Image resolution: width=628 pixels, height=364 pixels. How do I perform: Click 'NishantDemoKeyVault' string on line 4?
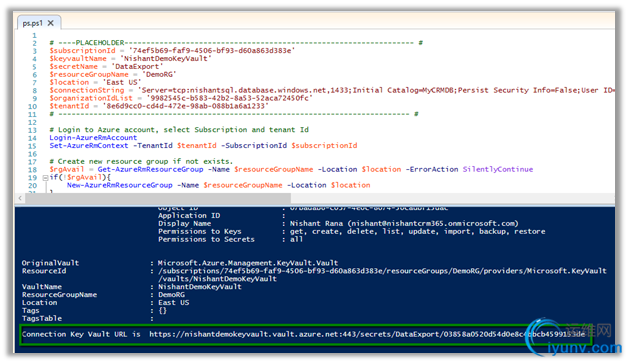click(166, 59)
